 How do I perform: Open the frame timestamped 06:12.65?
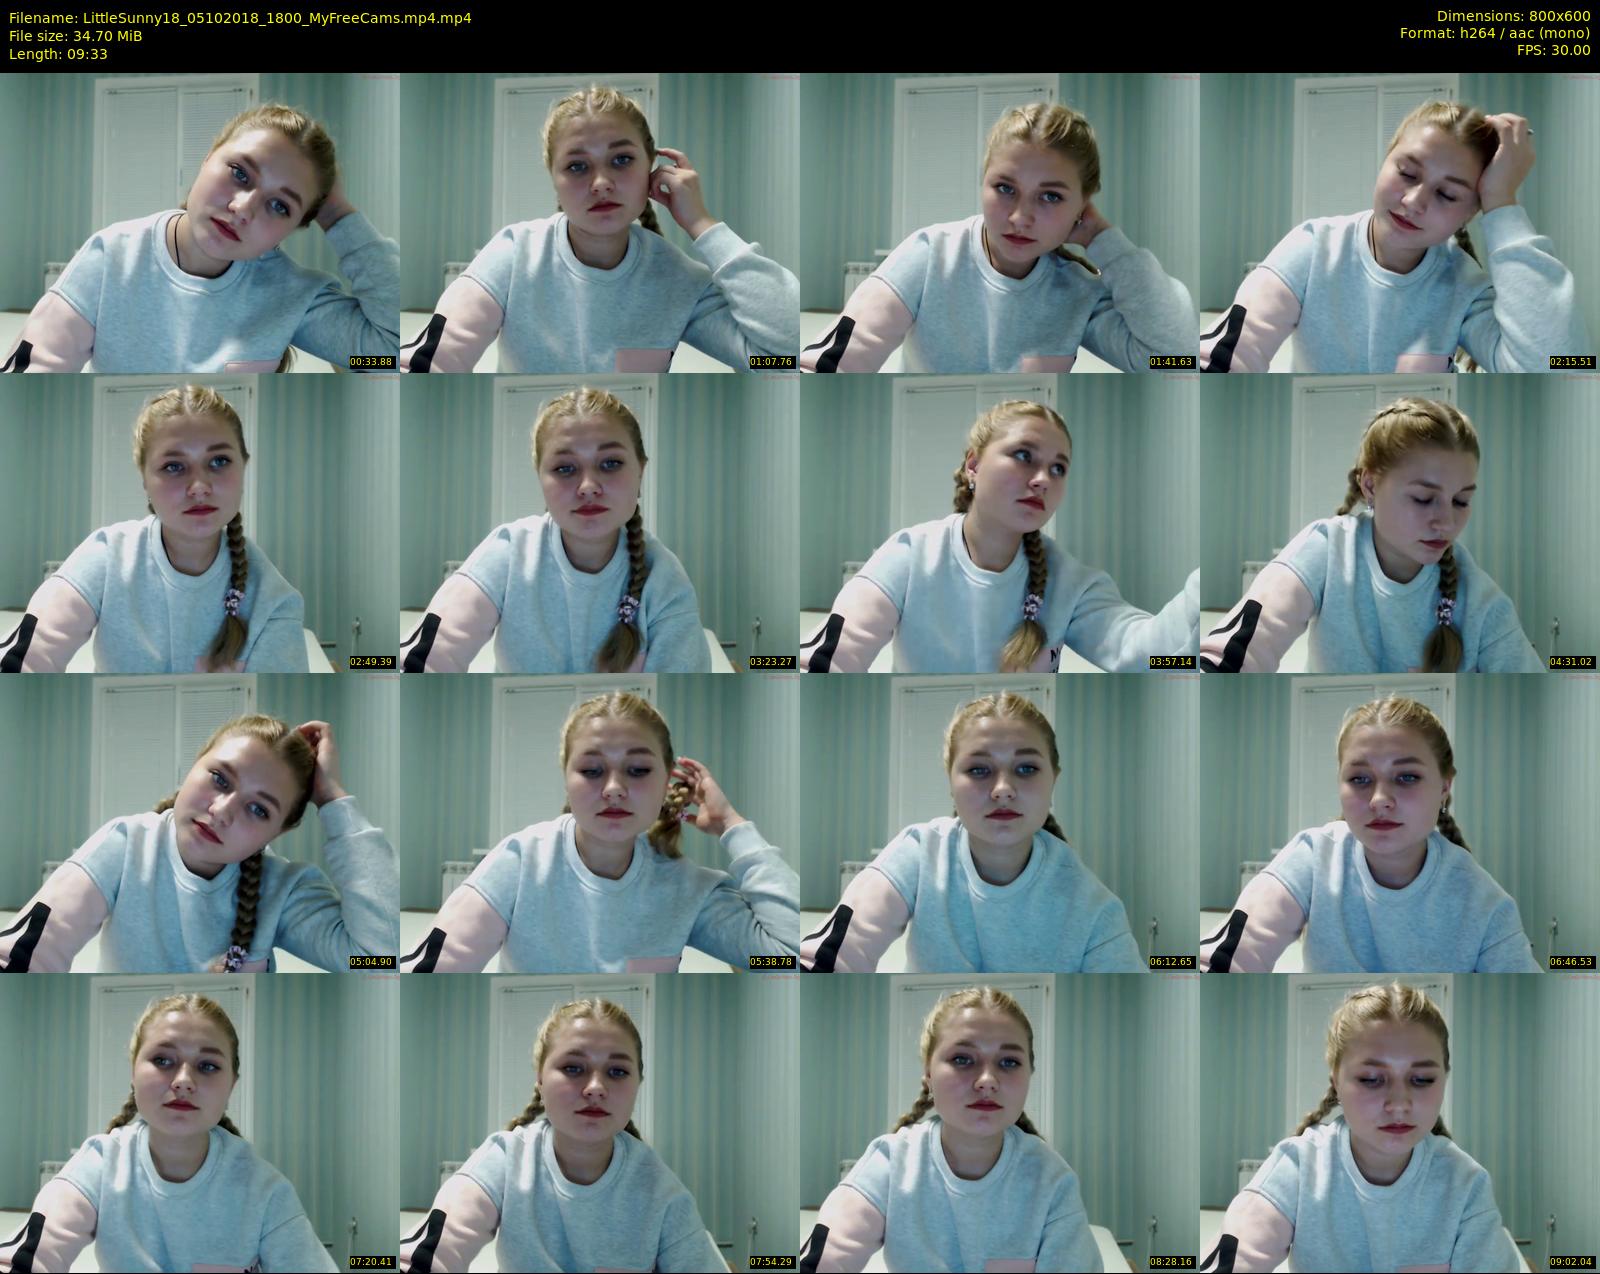point(1000,822)
